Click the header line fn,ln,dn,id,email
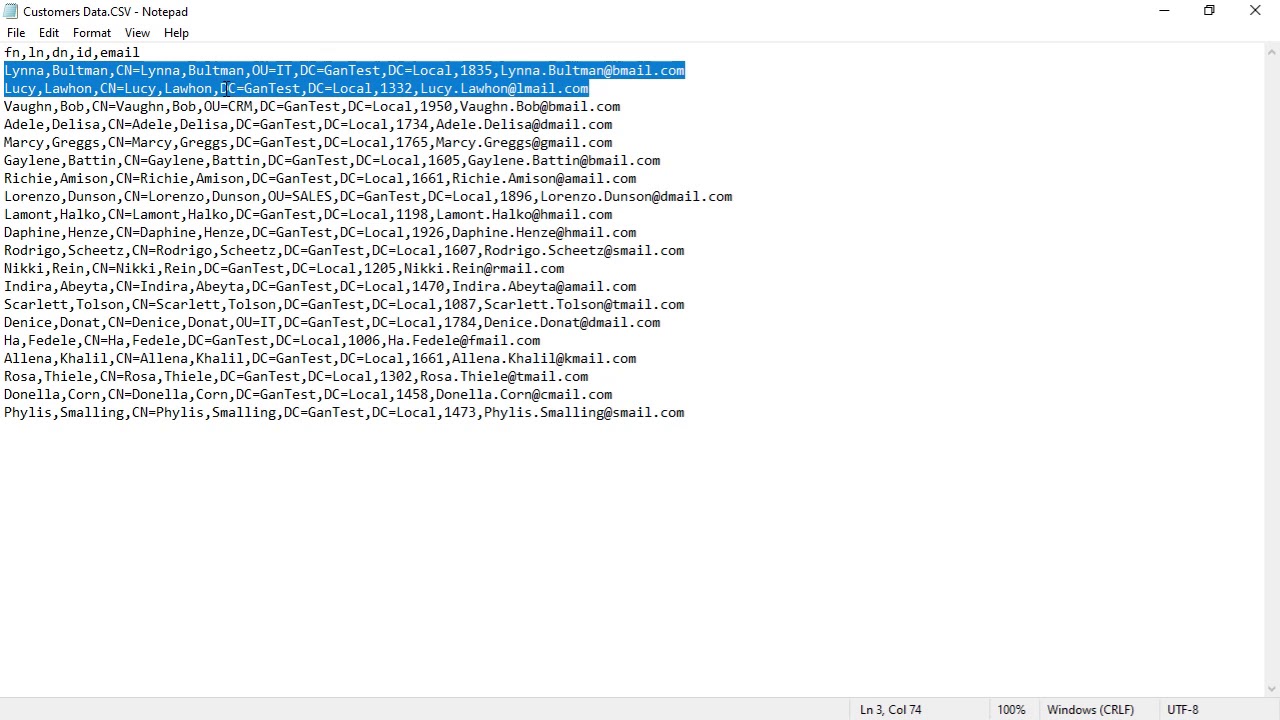This screenshot has width=1280, height=720. click(72, 52)
